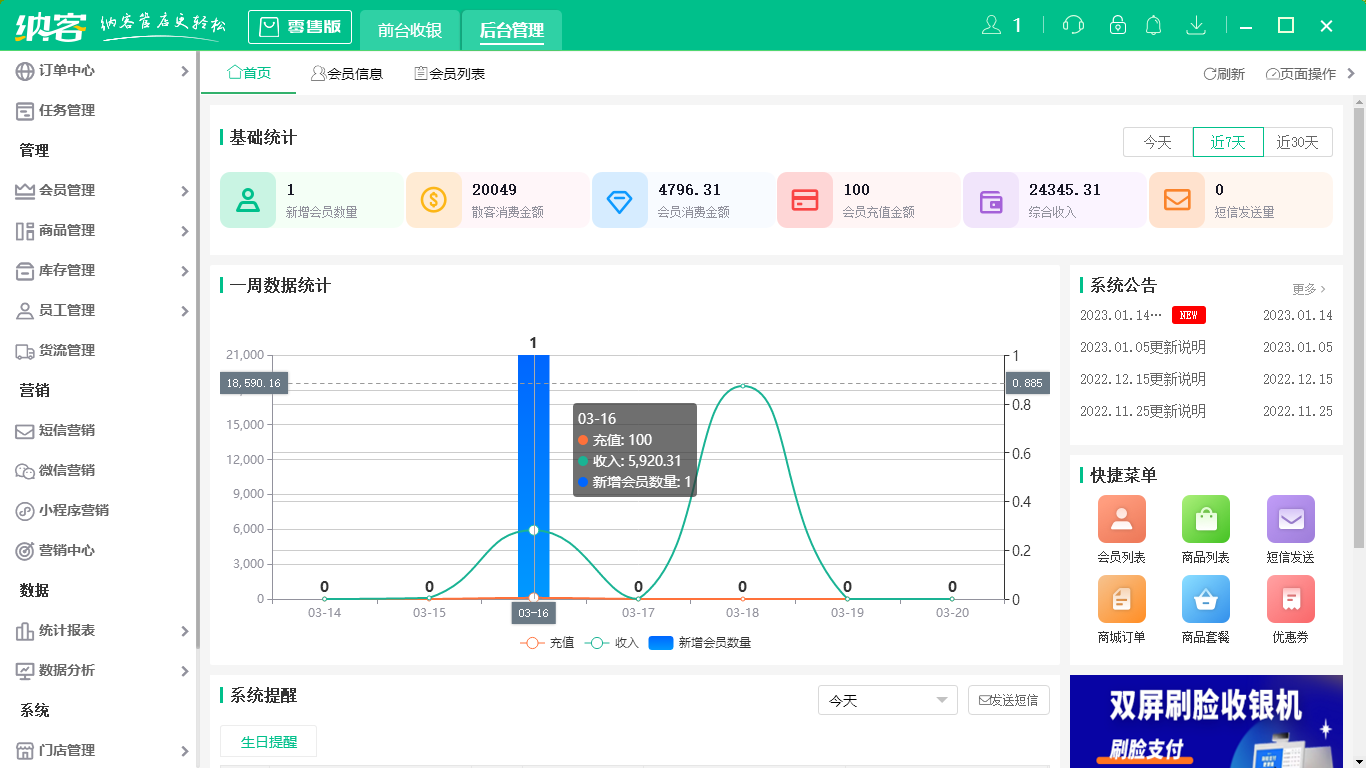Open the 商城订单 quick menu icon
Image resolution: width=1366 pixels, height=768 pixels.
point(1121,600)
